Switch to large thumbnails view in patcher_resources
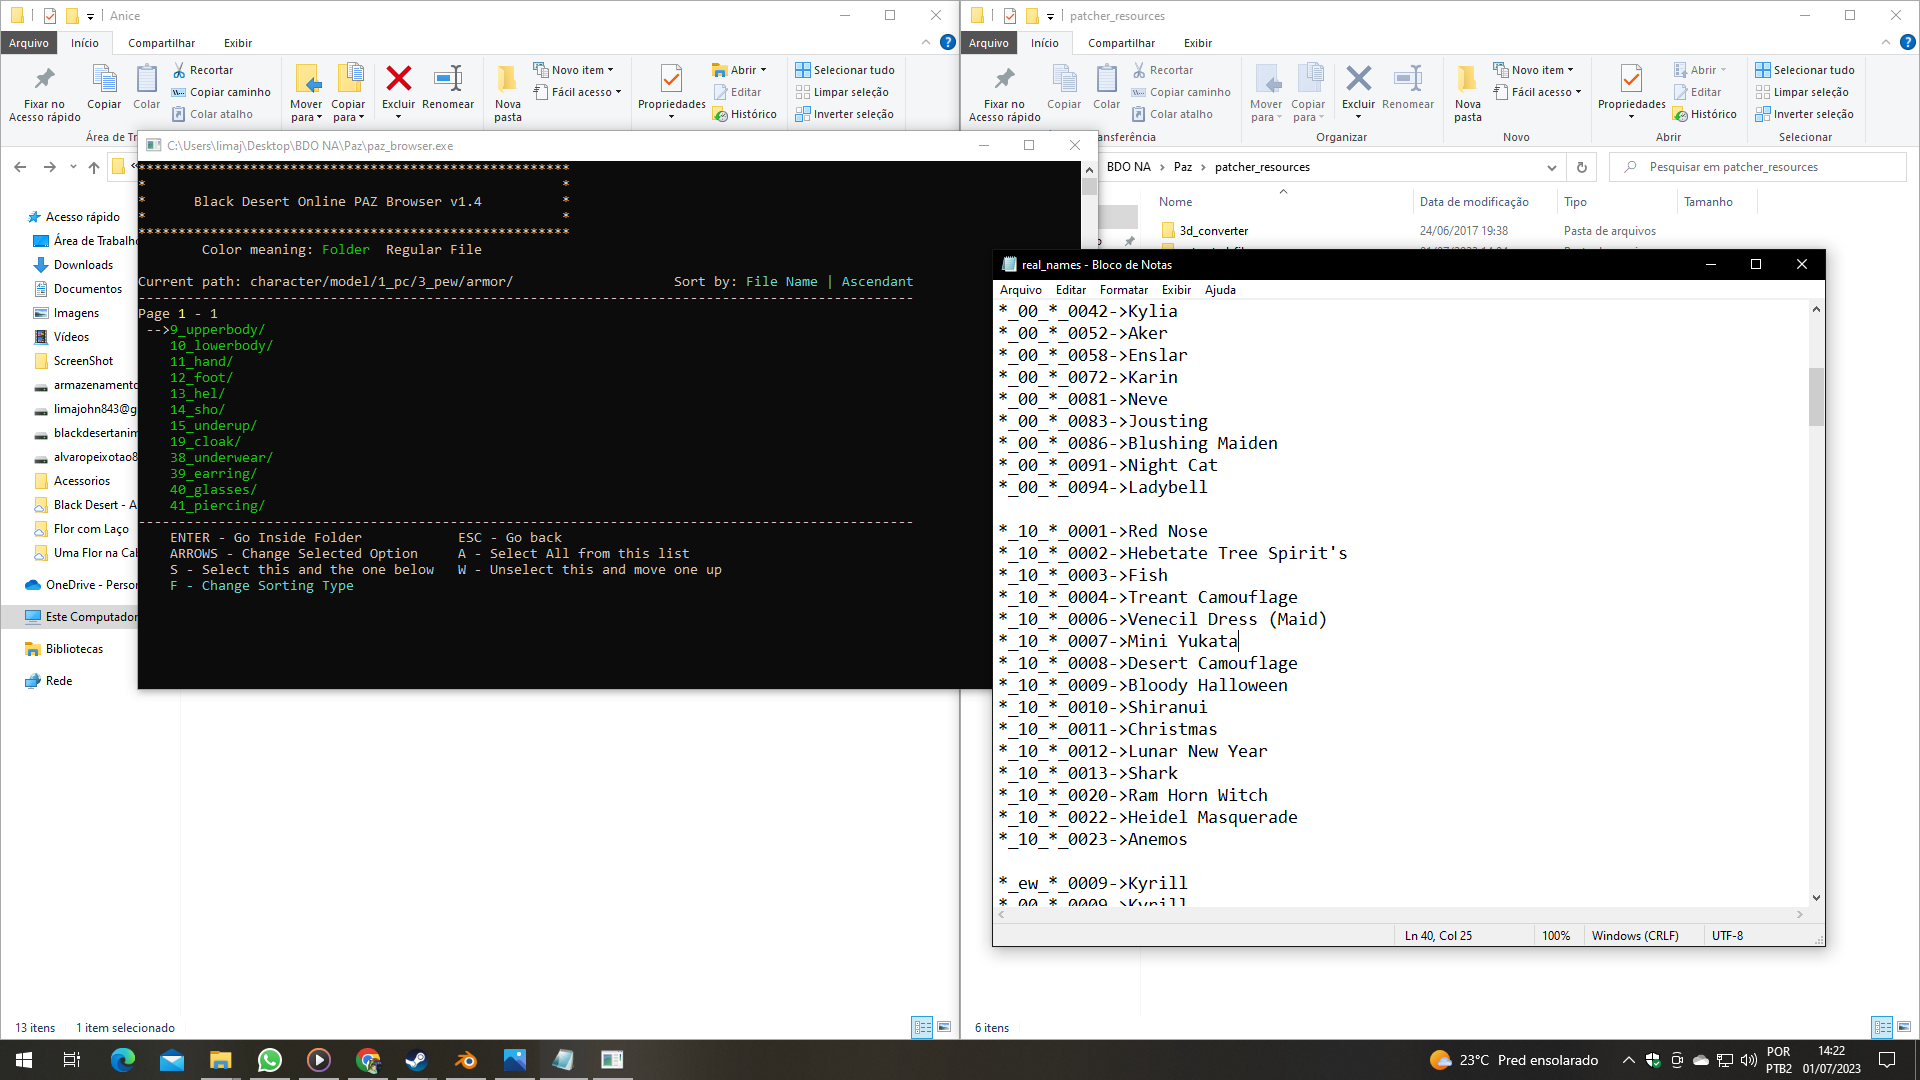The width and height of the screenshot is (1920, 1080). (1904, 1027)
